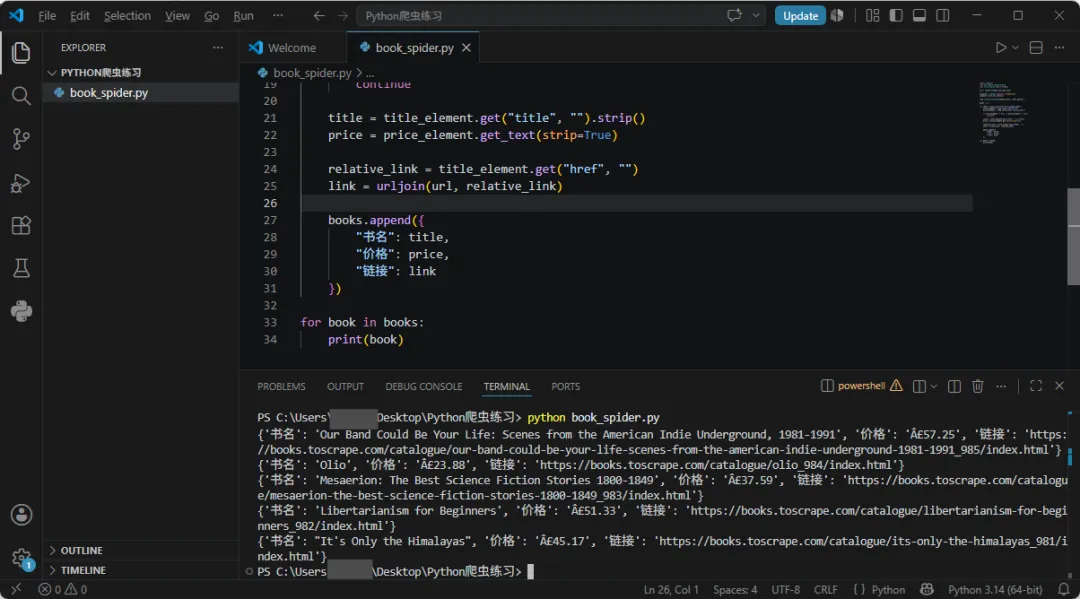Open the Python environments view icon
This screenshot has width=1080, height=599.
coord(21,311)
